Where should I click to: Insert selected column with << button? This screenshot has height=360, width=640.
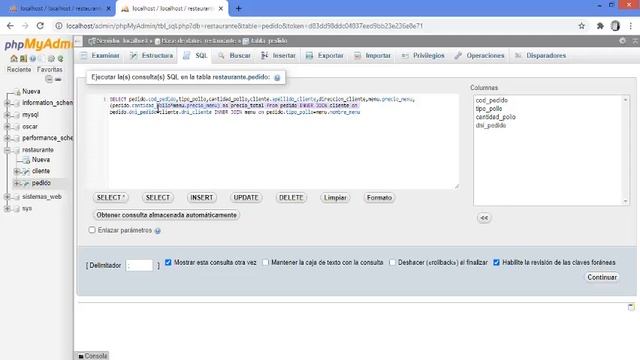[x=484, y=218]
